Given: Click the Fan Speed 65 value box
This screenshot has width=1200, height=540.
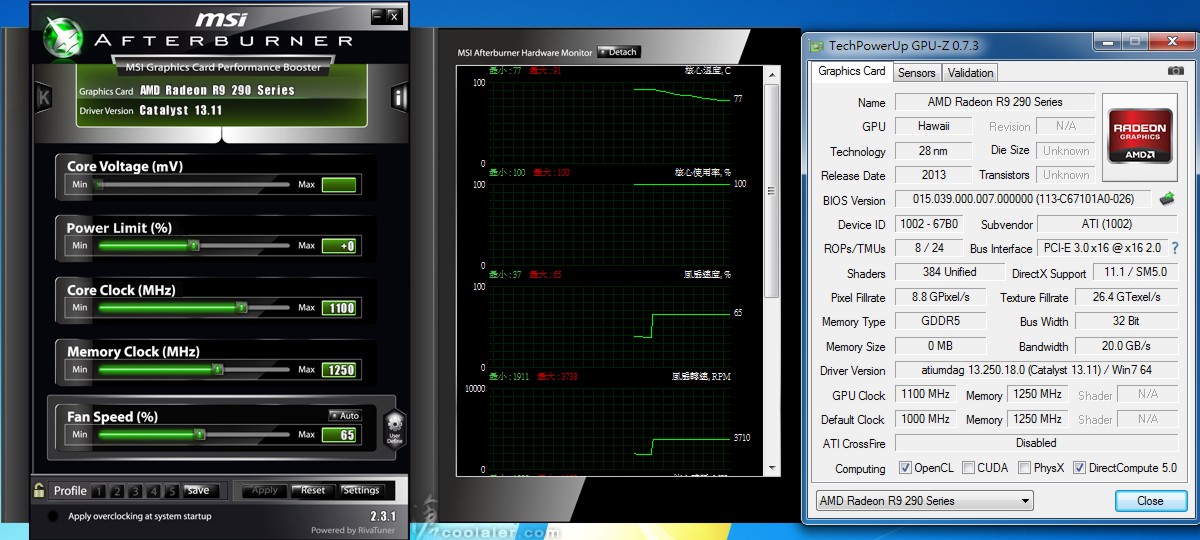Looking at the screenshot, I should [x=339, y=435].
